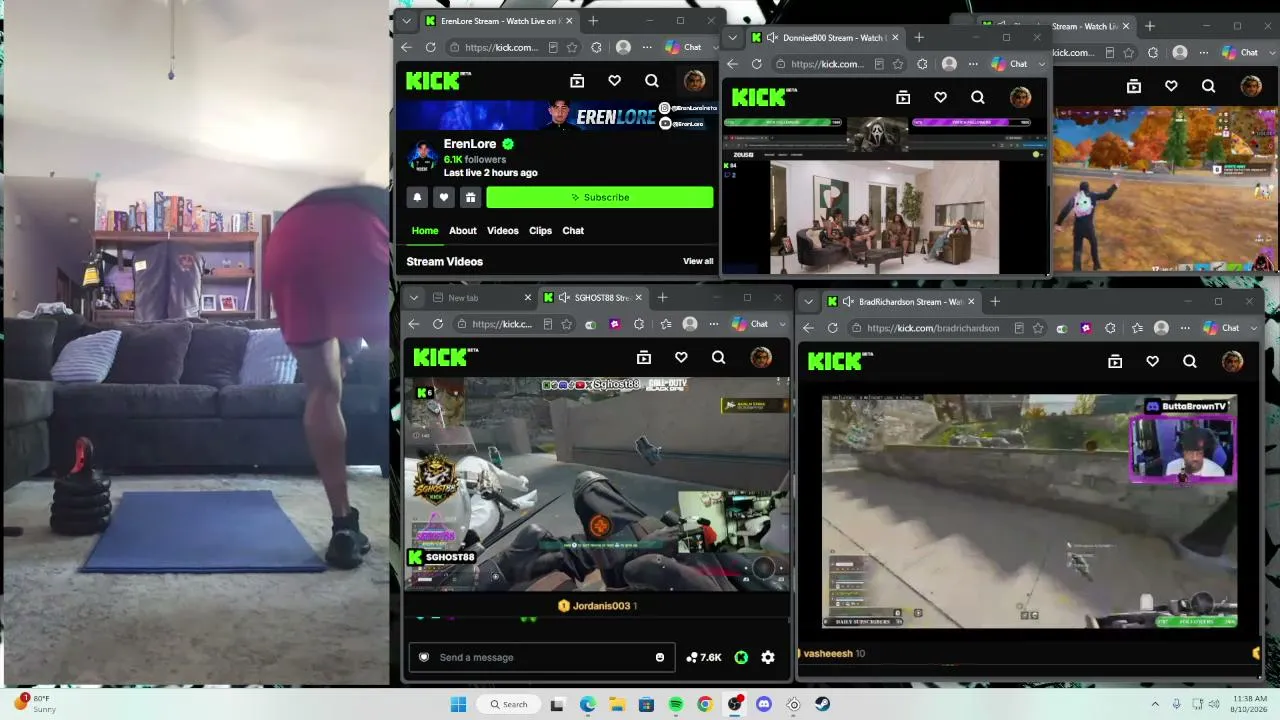Expand tab list chevron in BradRichardson window
1280x720 pixels.
[x=809, y=302]
